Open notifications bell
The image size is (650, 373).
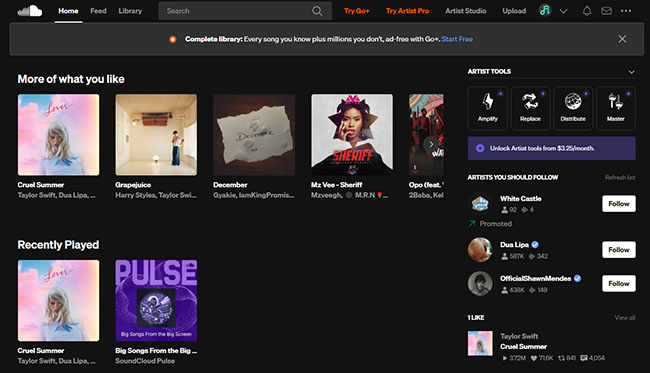point(587,11)
